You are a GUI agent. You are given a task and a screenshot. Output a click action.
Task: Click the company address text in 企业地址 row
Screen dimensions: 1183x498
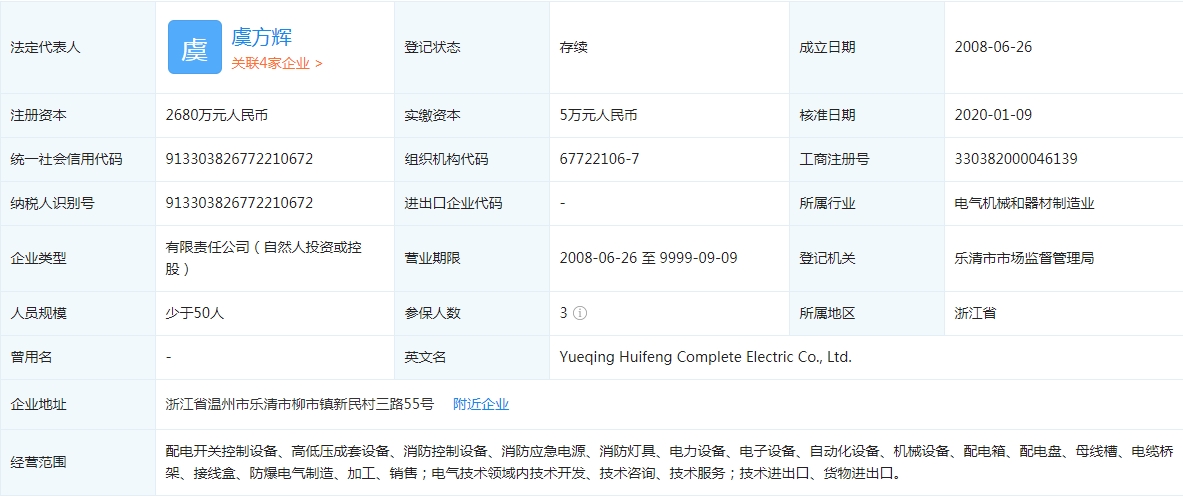(300, 404)
